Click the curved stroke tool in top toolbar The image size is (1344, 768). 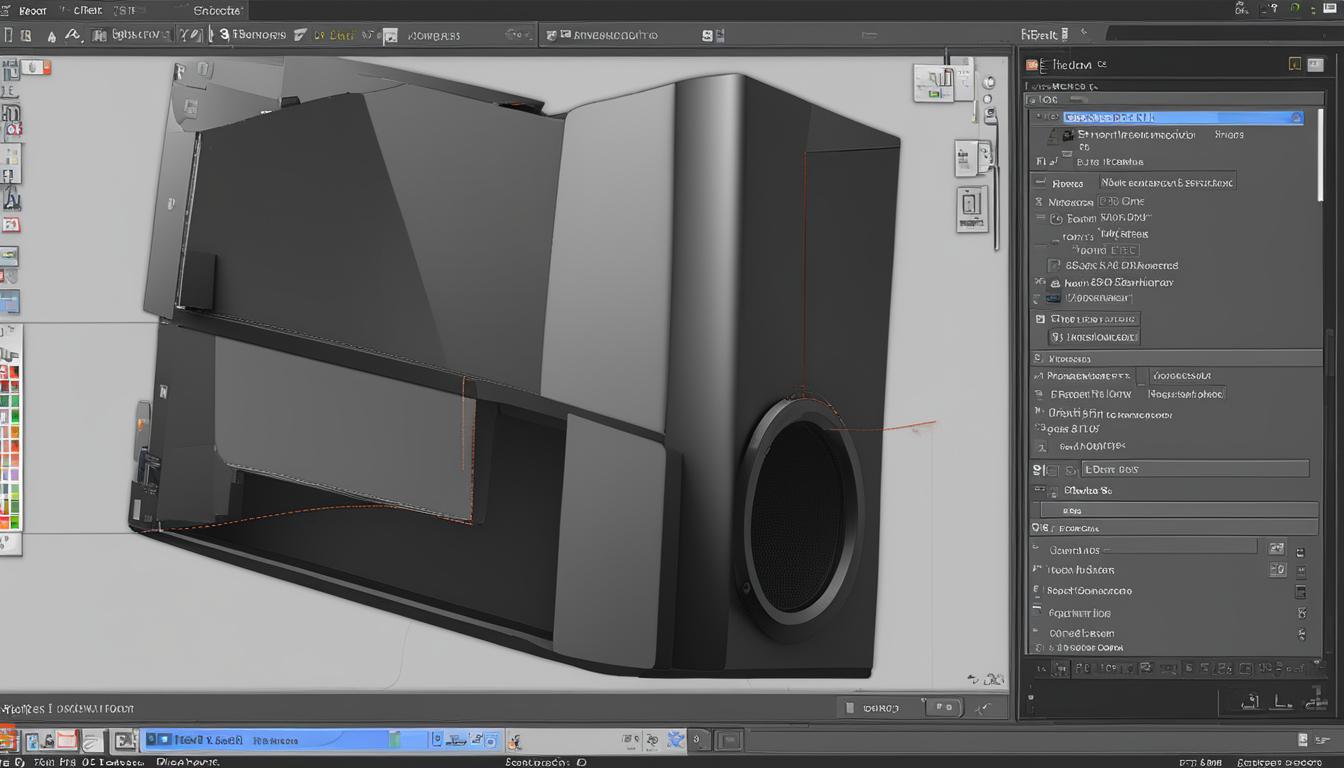pos(72,35)
